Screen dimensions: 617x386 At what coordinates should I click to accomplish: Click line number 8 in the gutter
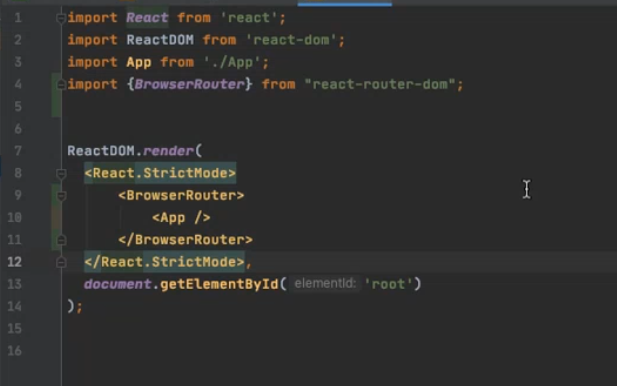(x=18, y=173)
